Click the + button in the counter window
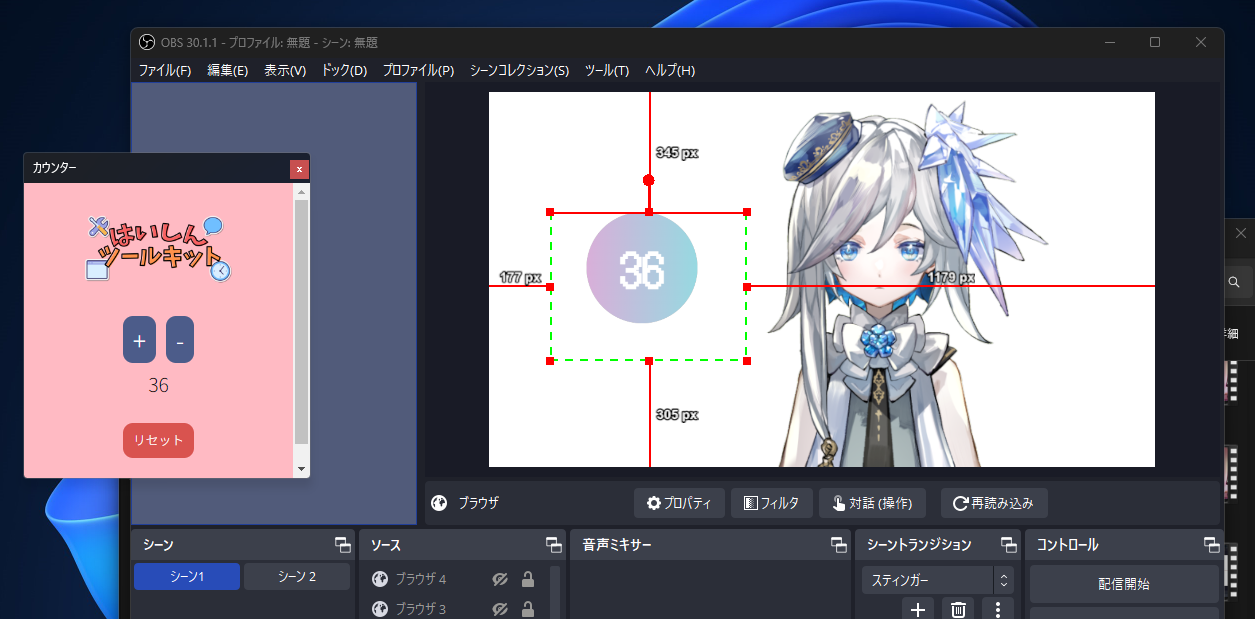The width and height of the screenshot is (1255, 619). (139, 340)
